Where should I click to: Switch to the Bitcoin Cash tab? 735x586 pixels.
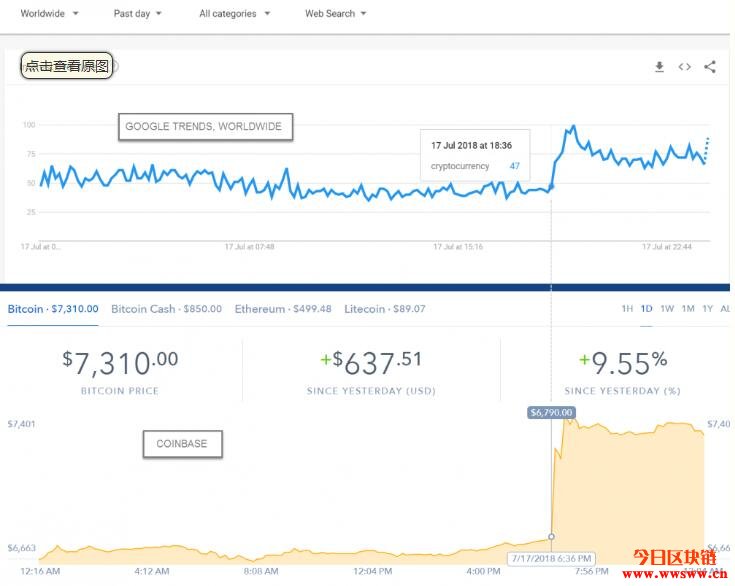tap(166, 309)
